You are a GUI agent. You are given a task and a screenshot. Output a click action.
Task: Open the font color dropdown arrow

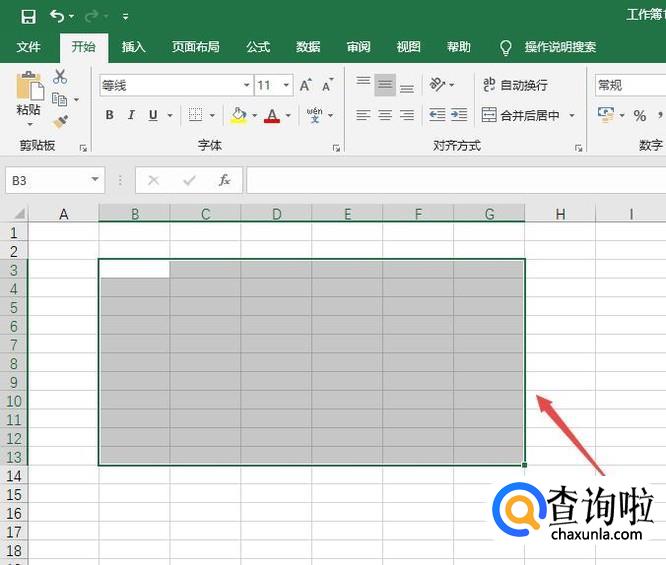coord(288,115)
